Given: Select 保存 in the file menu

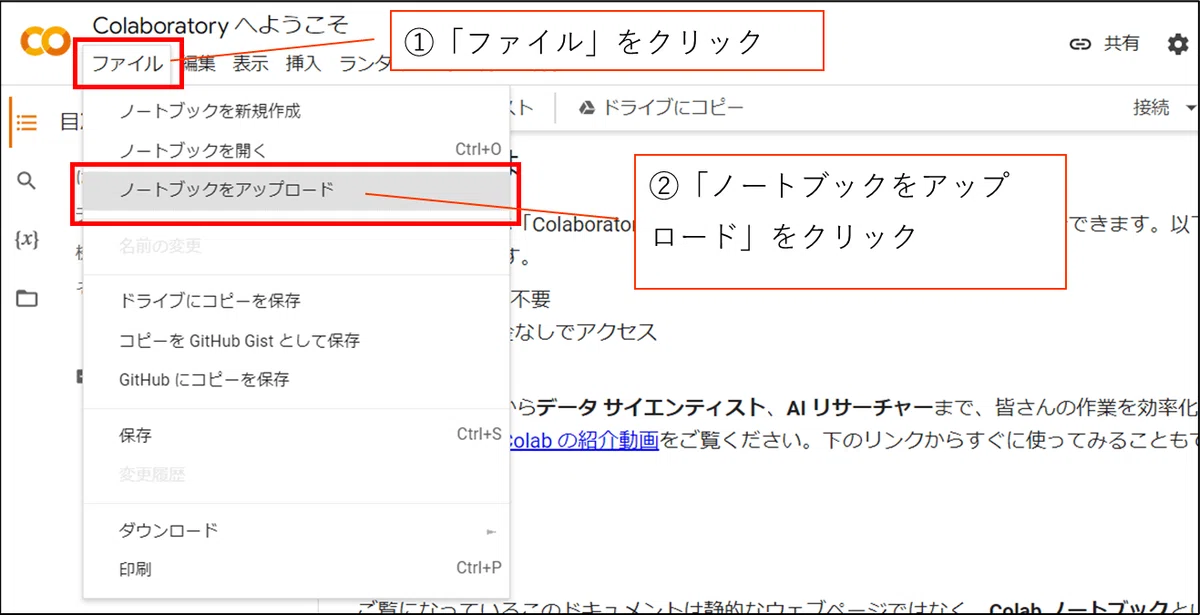Looking at the screenshot, I should pos(297,435).
